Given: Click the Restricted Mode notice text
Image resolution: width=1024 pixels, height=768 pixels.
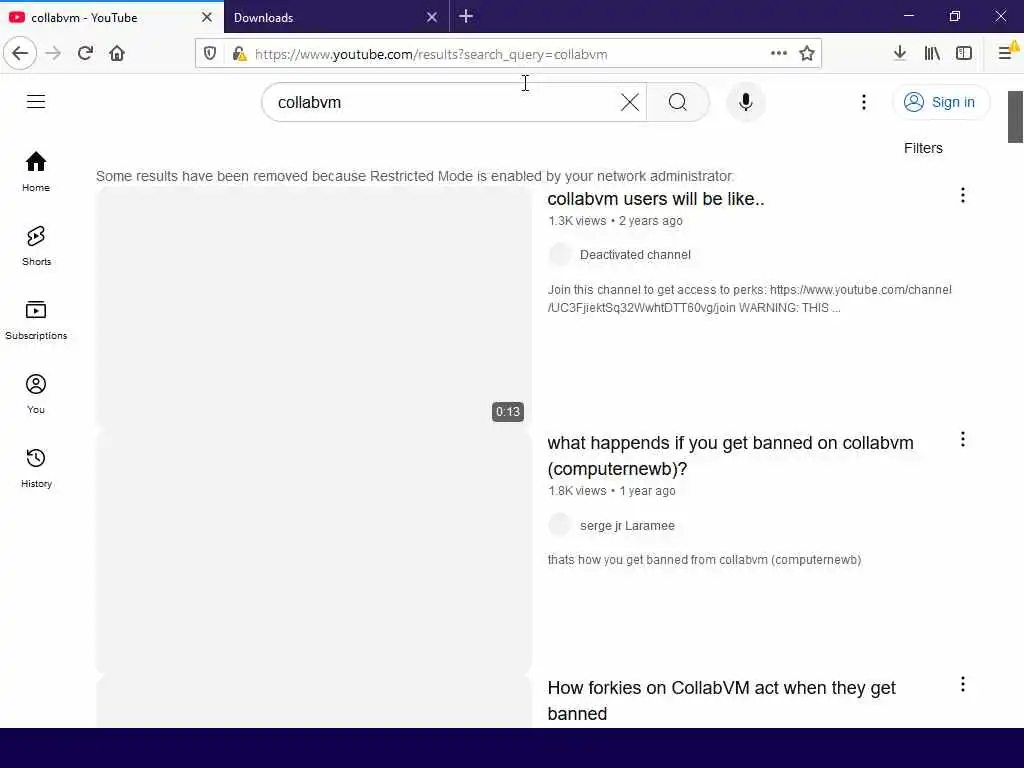Looking at the screenshot, I should click(x=415, y=176).
